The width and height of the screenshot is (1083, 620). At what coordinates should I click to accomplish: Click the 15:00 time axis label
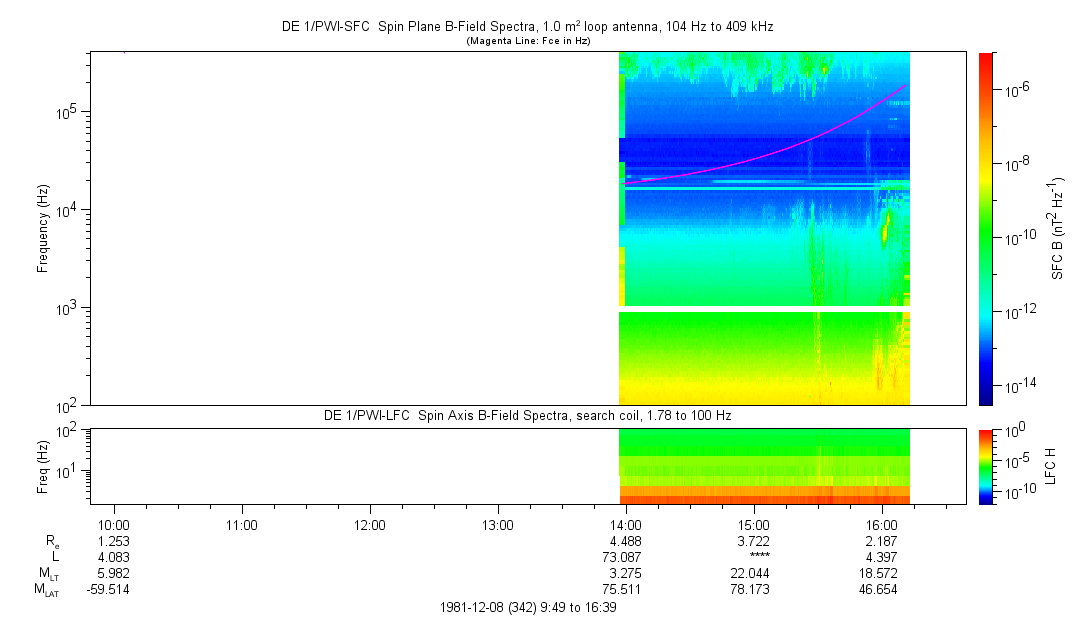point(753,524)
